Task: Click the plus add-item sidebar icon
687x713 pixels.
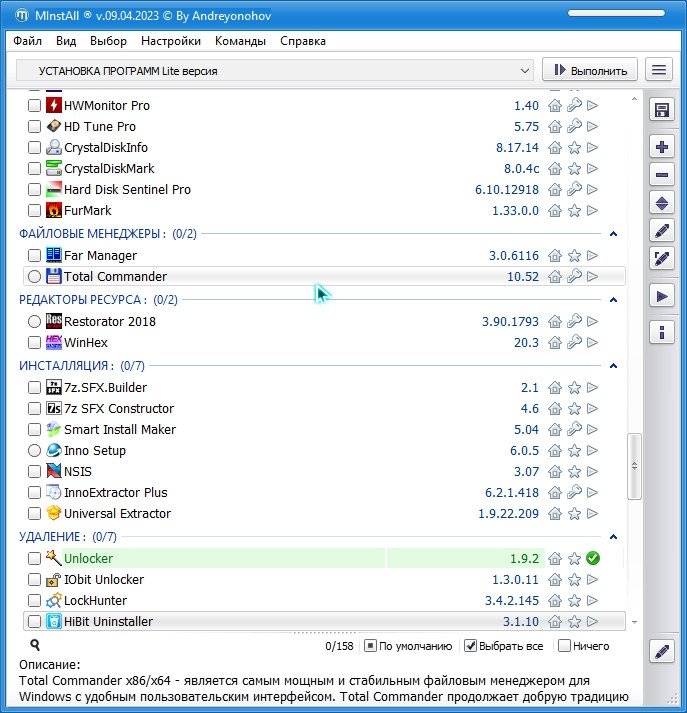Action: tap(662, 147)
